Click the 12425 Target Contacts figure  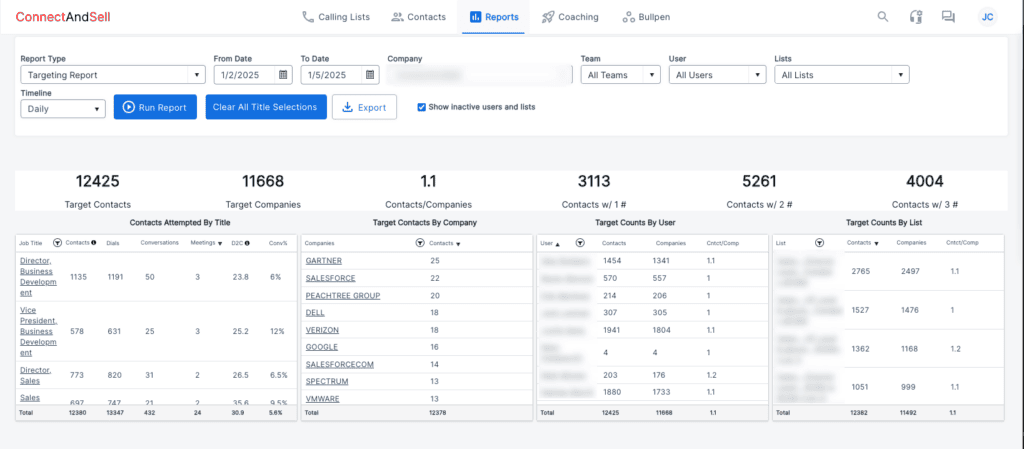click(x=97, y=182)
